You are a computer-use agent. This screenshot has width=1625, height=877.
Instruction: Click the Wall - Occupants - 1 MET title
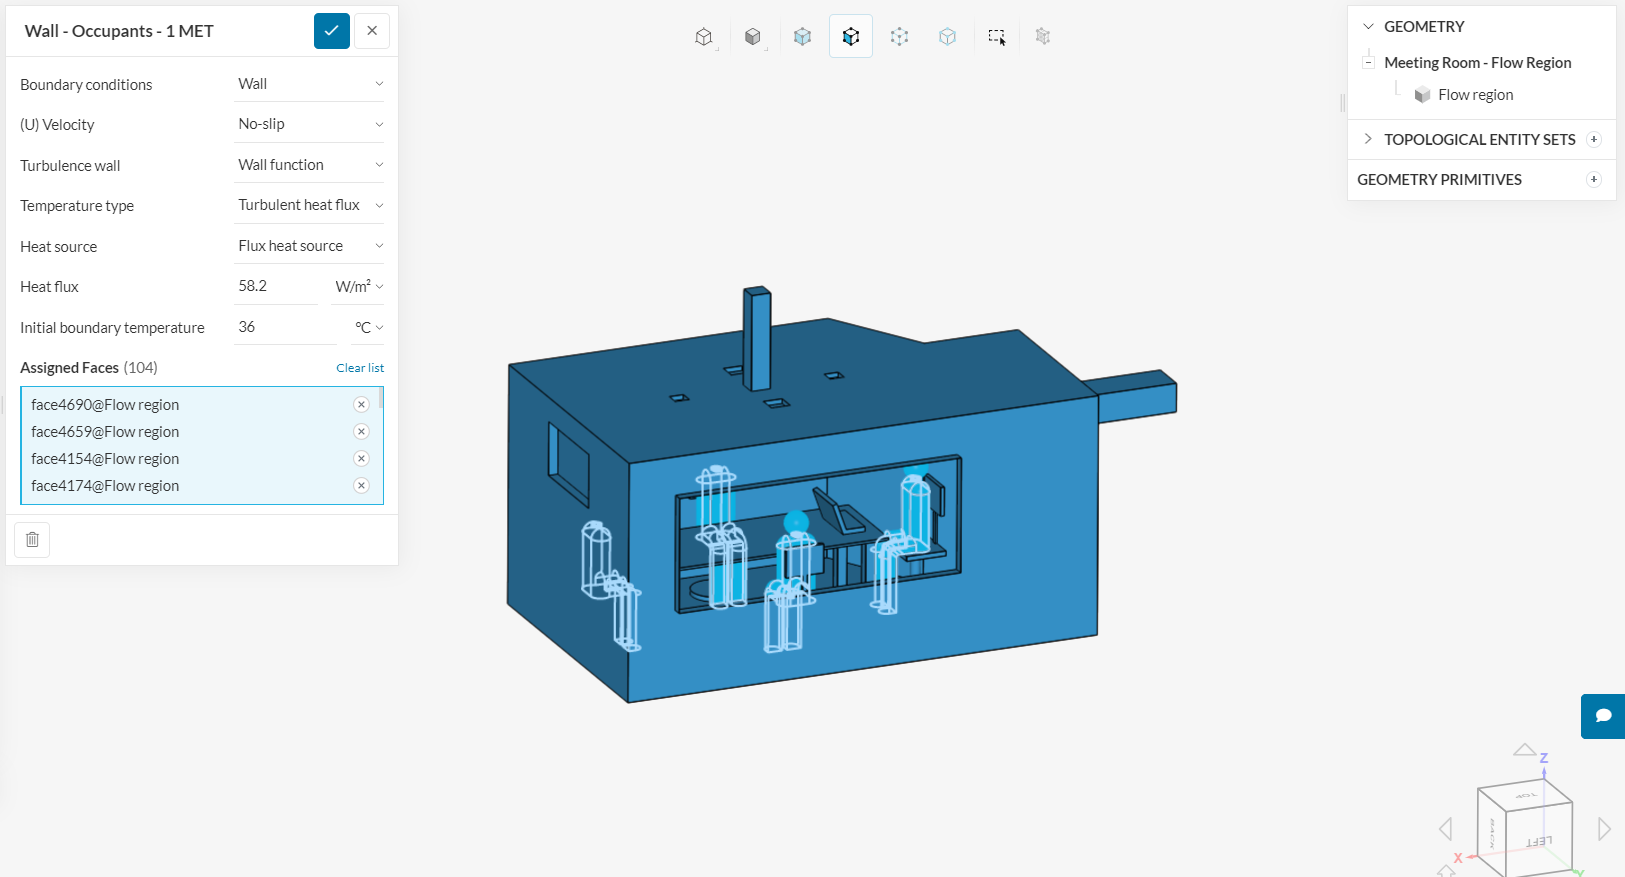[119, 31]
